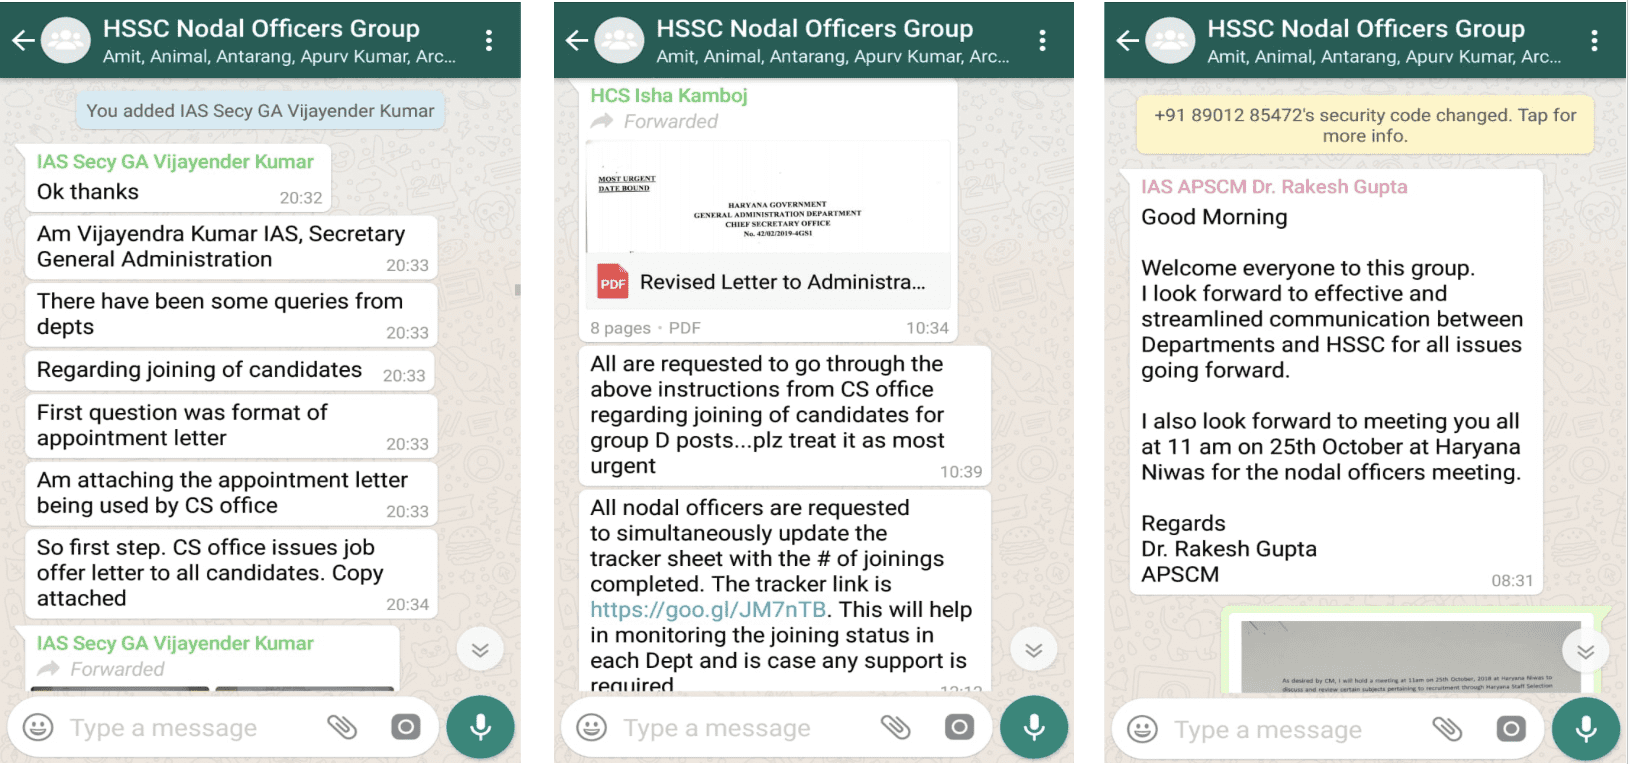This screenshot has height=764, width=1630.
Task: Tap HSSC Nodal Officers Group title, middle chat
Action: pos(815,28)
